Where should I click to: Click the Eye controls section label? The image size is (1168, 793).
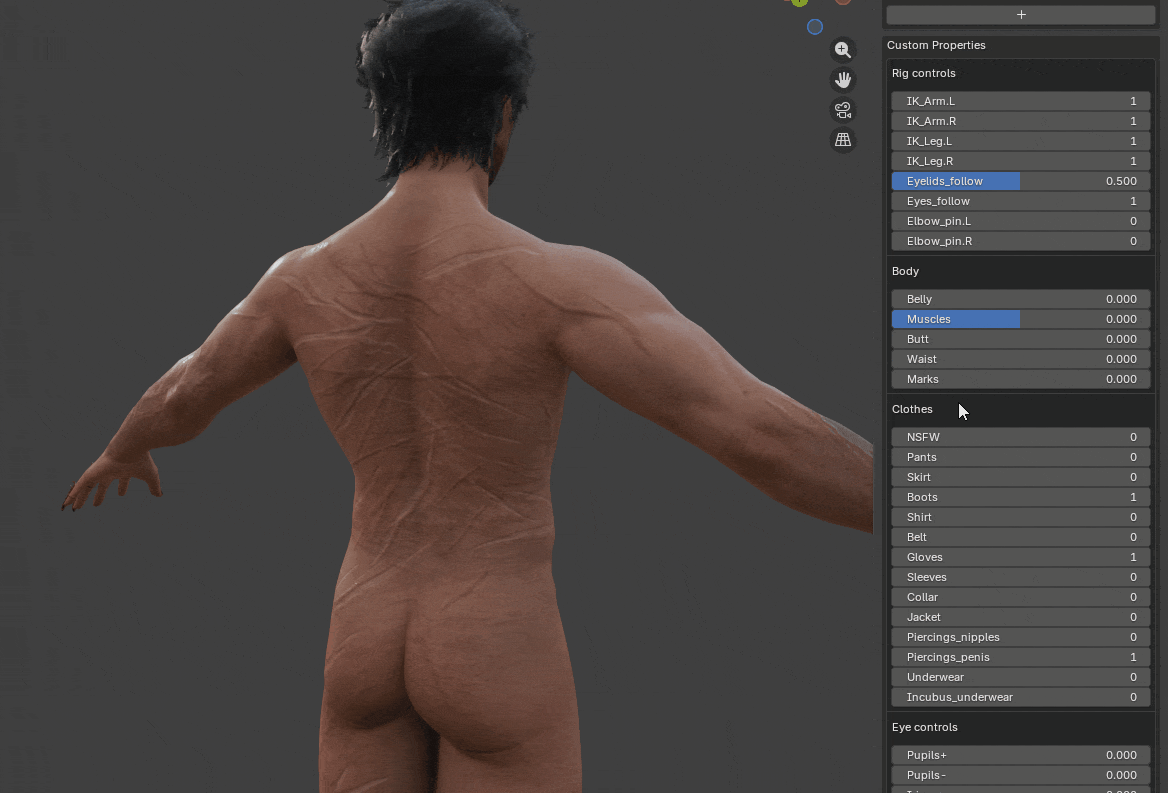(x=924, y=727)
